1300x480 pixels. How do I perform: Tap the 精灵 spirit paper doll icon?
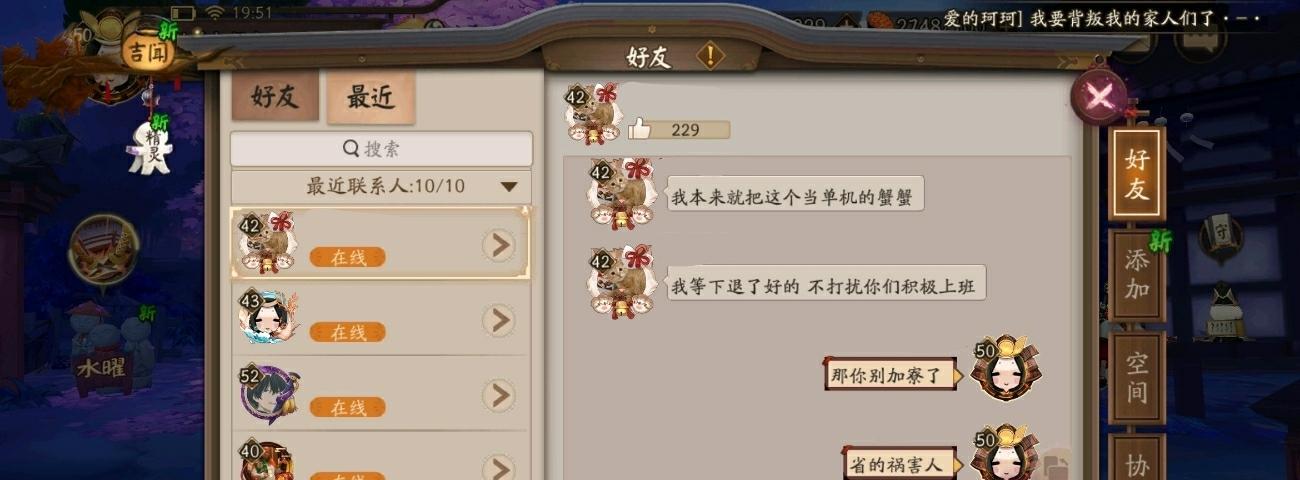pos(150,147)
